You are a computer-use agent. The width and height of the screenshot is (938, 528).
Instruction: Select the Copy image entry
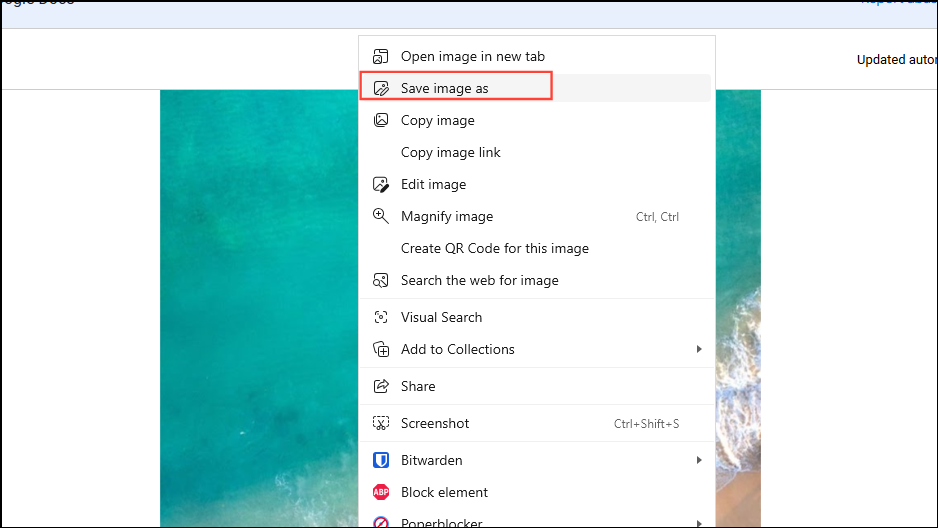537,120
